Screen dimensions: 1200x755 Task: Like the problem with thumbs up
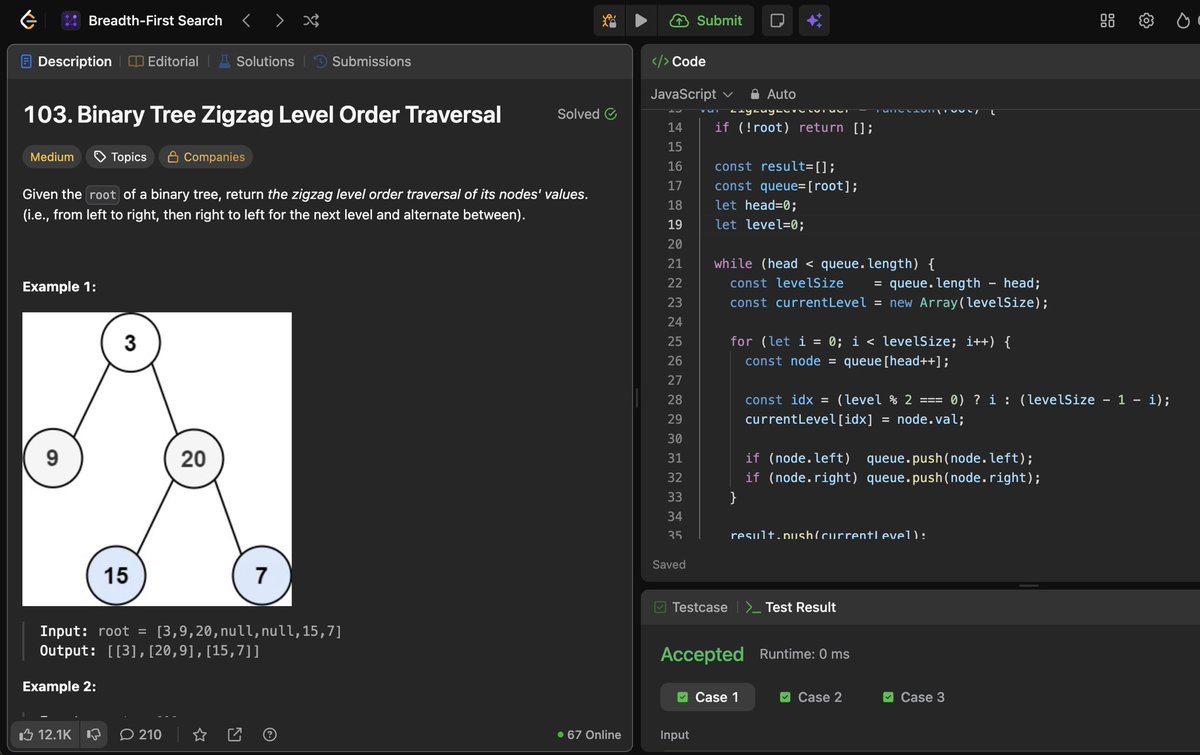(x=45, y=734)
